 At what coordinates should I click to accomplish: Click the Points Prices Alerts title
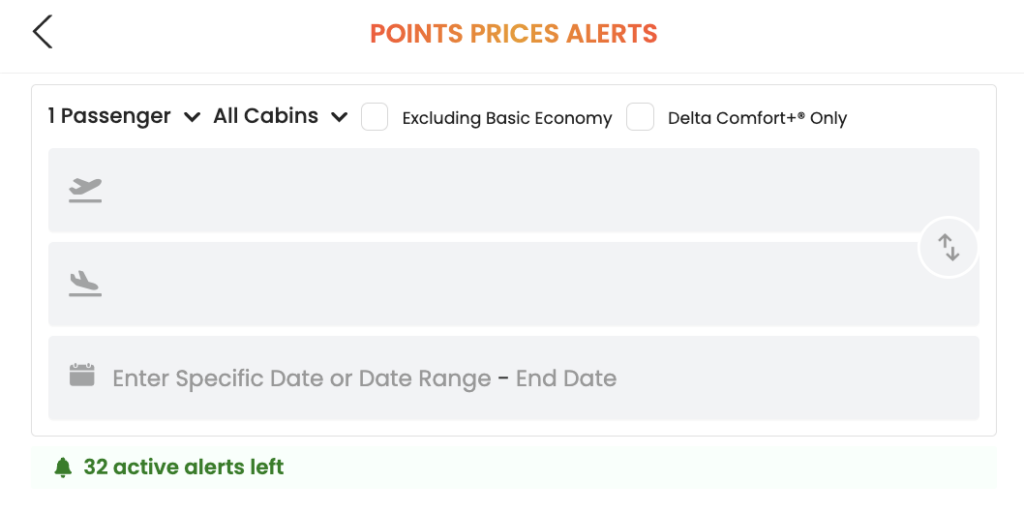point(513,33)
